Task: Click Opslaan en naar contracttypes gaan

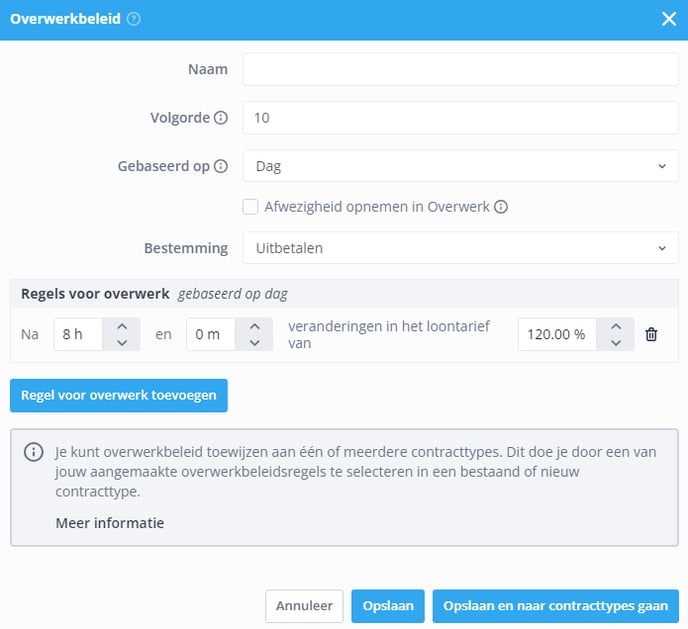Action: (555, 606)
